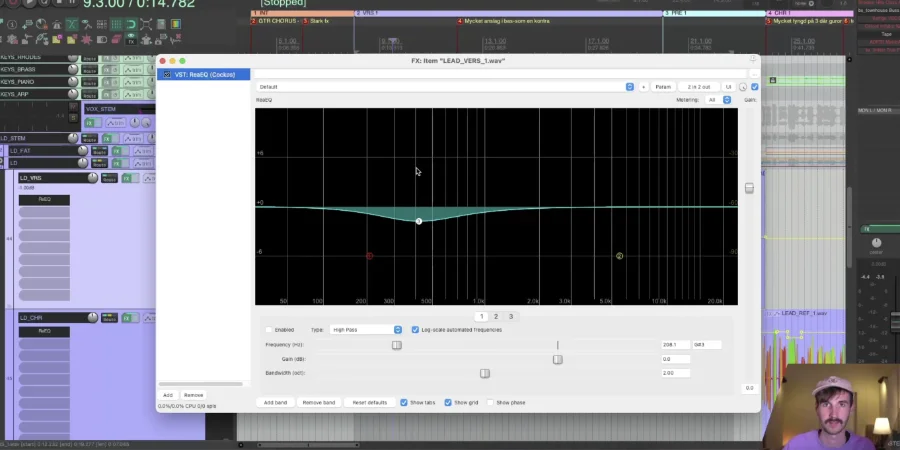The height and width of the screenshot is (450, 900).
Task: Toggle mute button on VOX_STEM track
Action: coord(73,107)
